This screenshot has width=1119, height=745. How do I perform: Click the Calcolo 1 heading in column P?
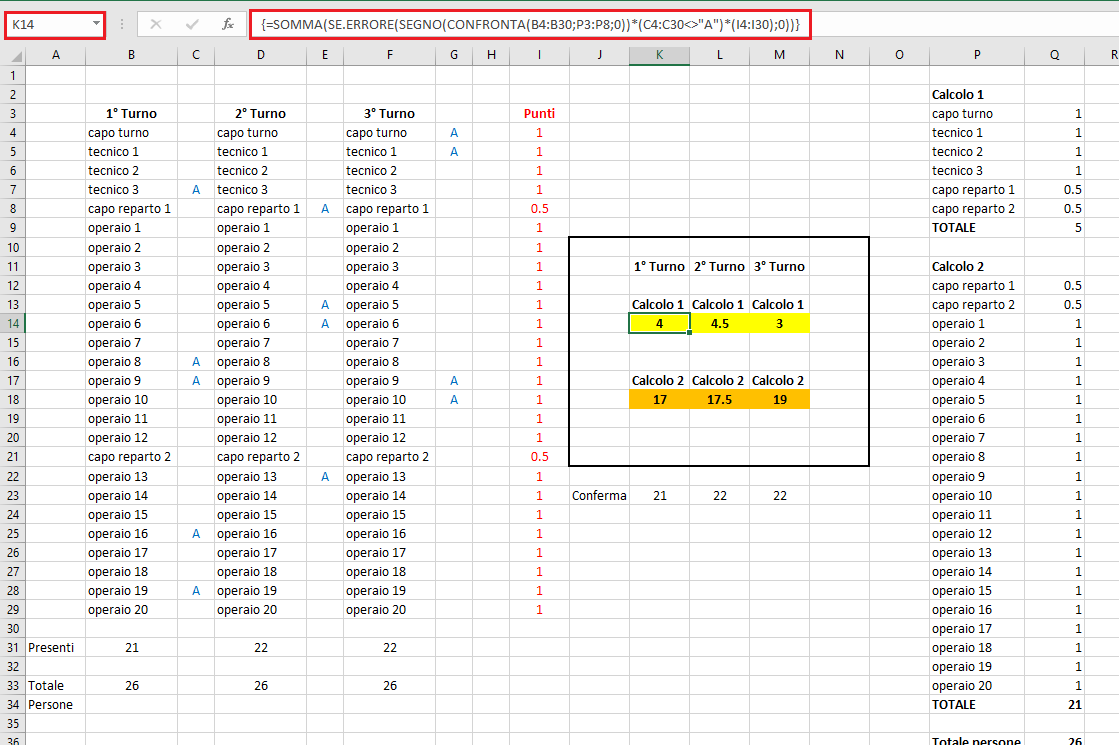958,94
